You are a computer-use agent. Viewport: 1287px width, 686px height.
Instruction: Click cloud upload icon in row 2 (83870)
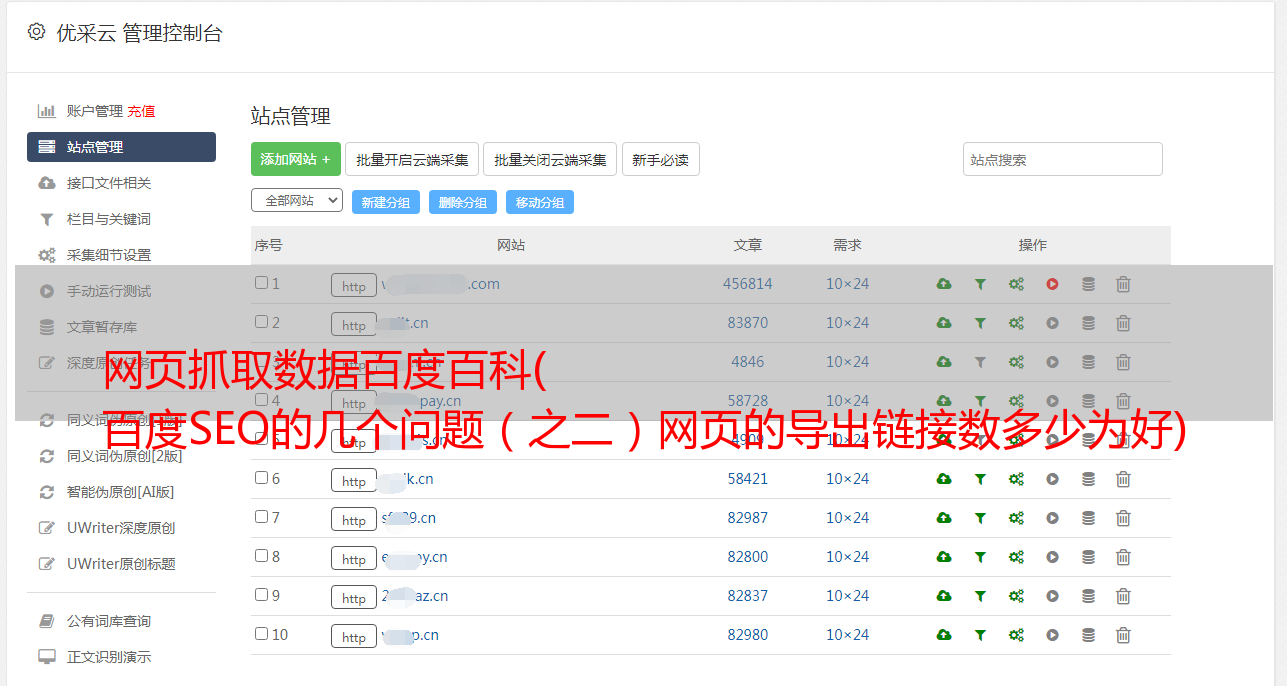click(944, 323)
